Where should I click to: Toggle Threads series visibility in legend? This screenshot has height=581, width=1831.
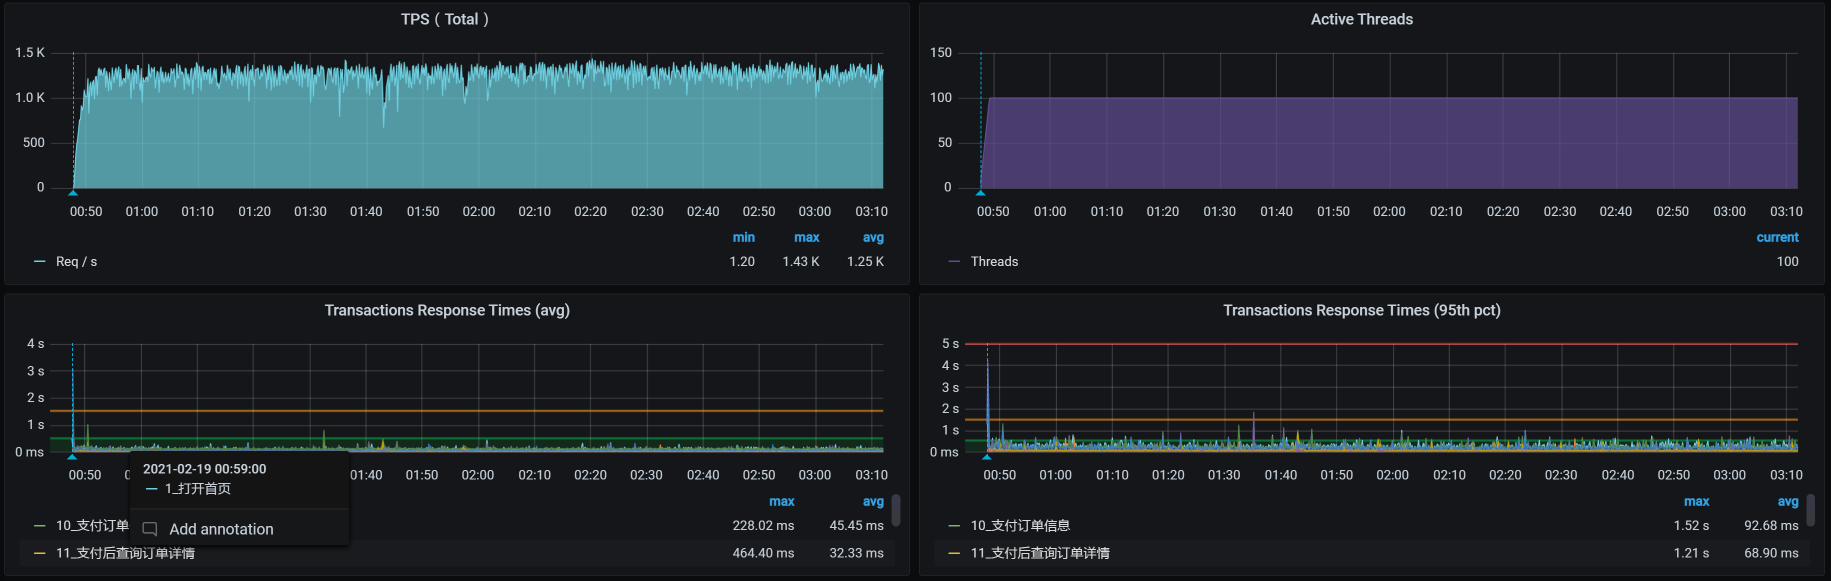[993, 262]
